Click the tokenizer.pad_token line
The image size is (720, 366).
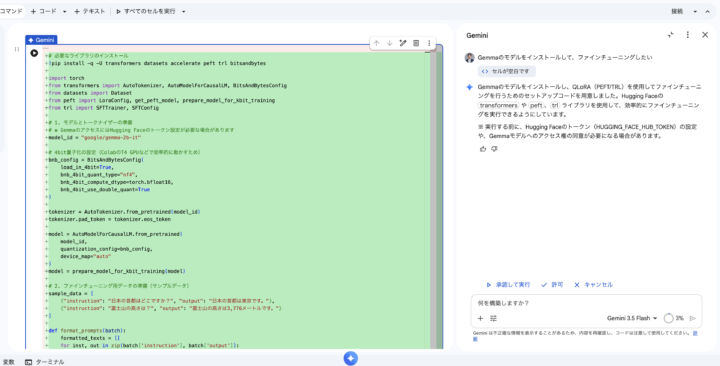[109, 219]
